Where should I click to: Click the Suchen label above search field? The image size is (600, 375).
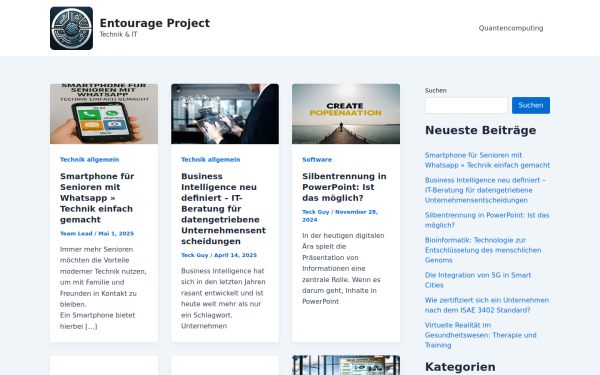[435, 90]
